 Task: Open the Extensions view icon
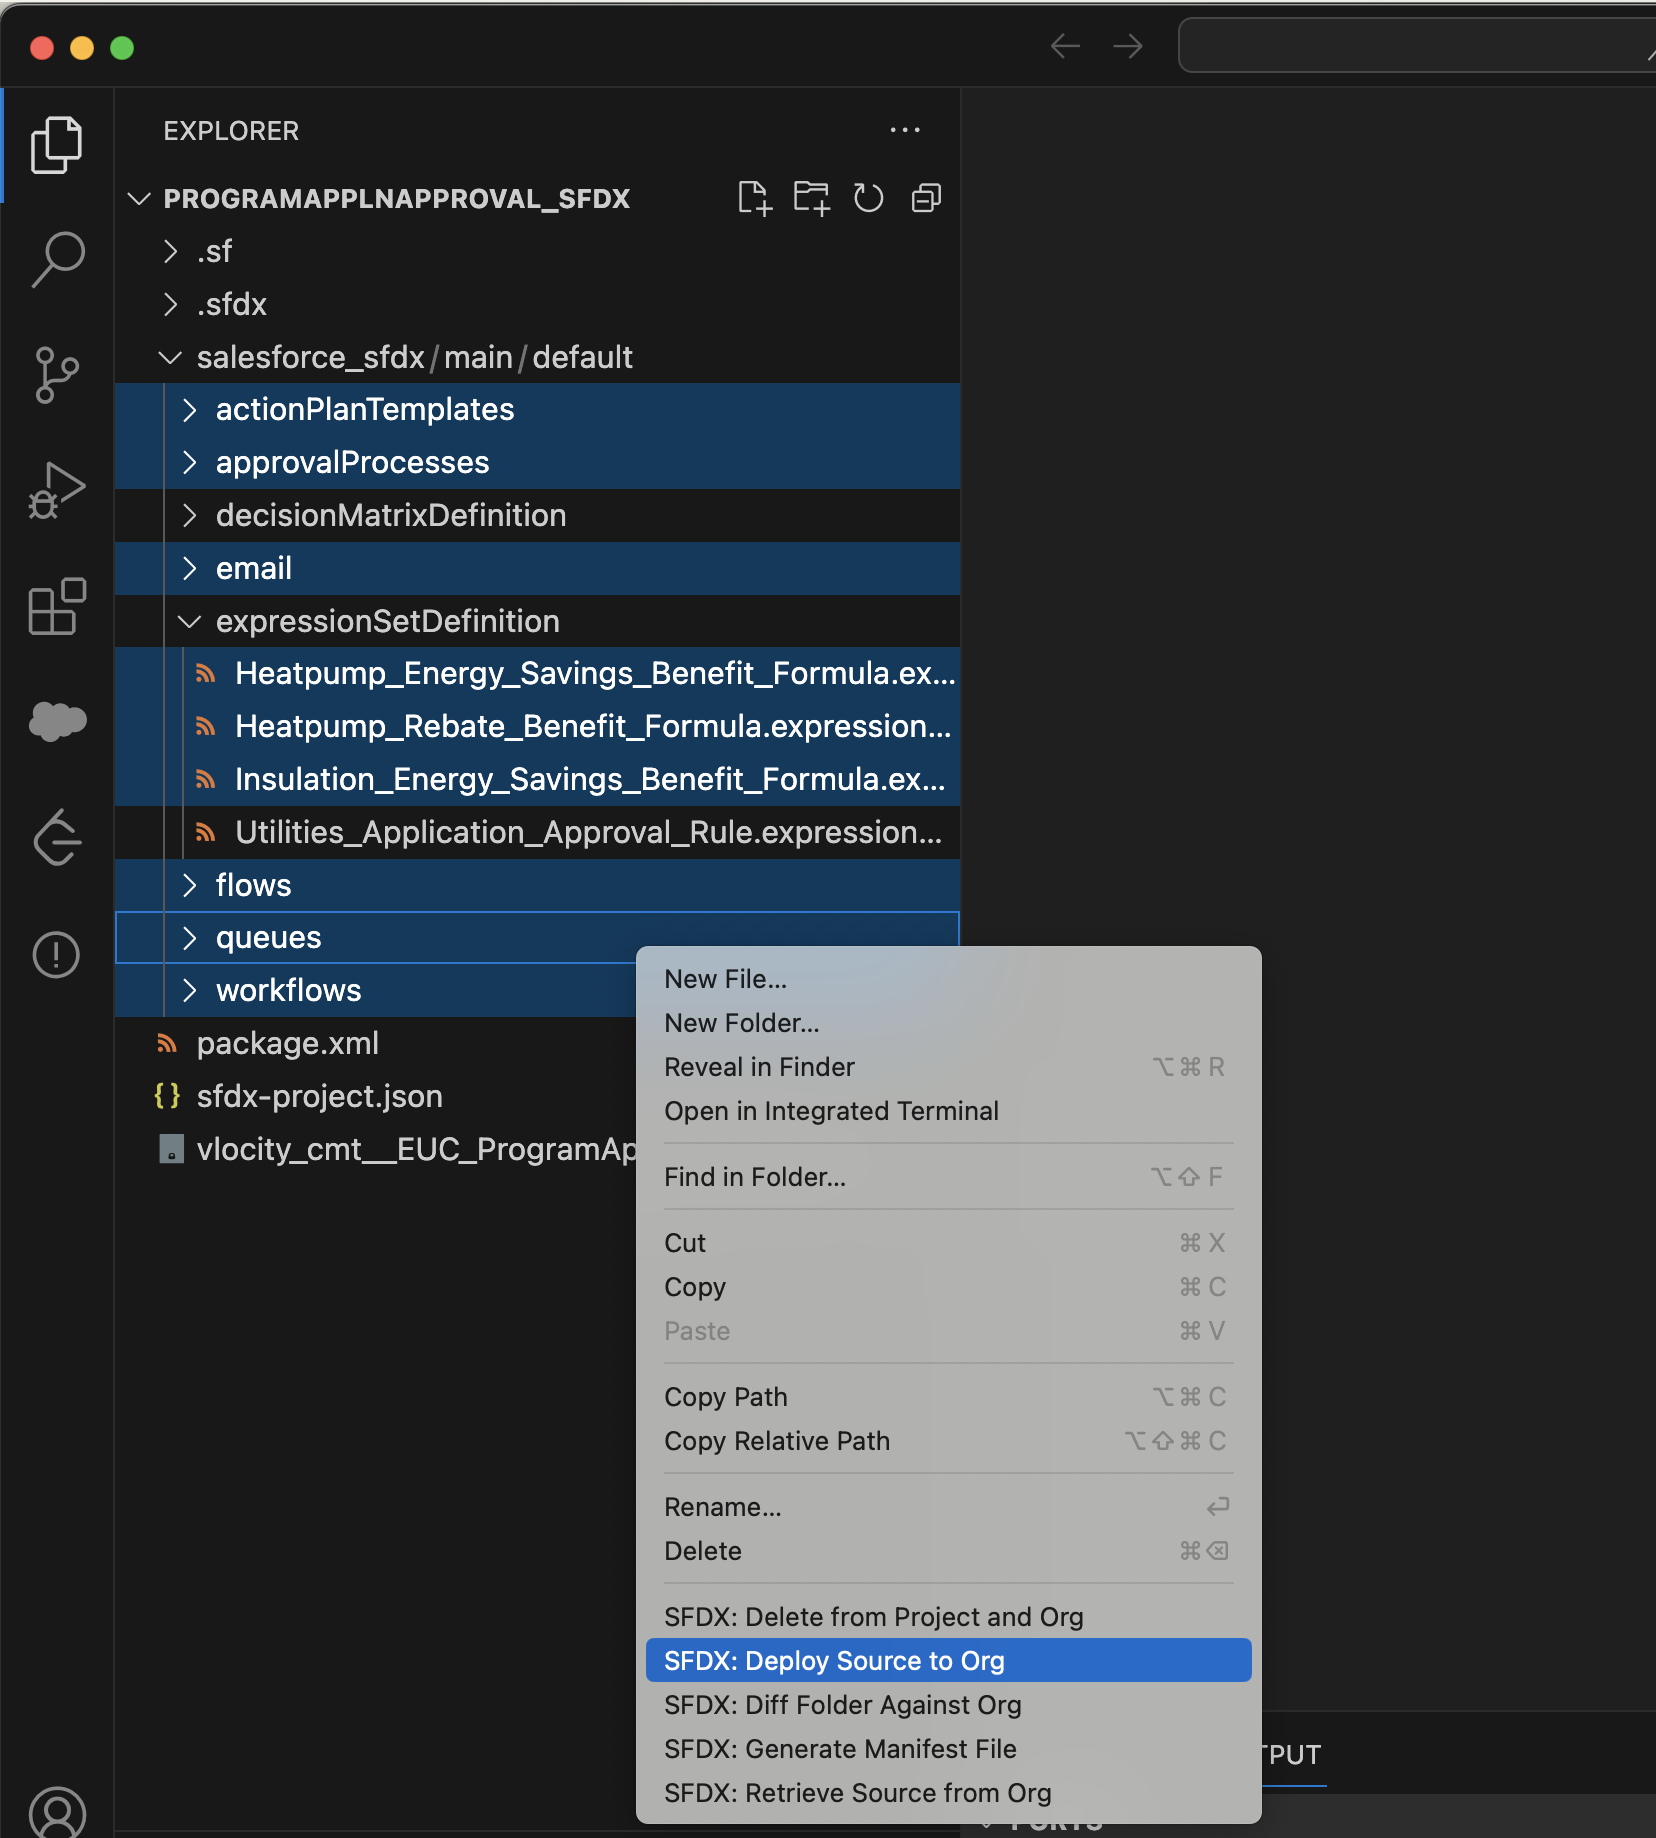pos(57,606)
